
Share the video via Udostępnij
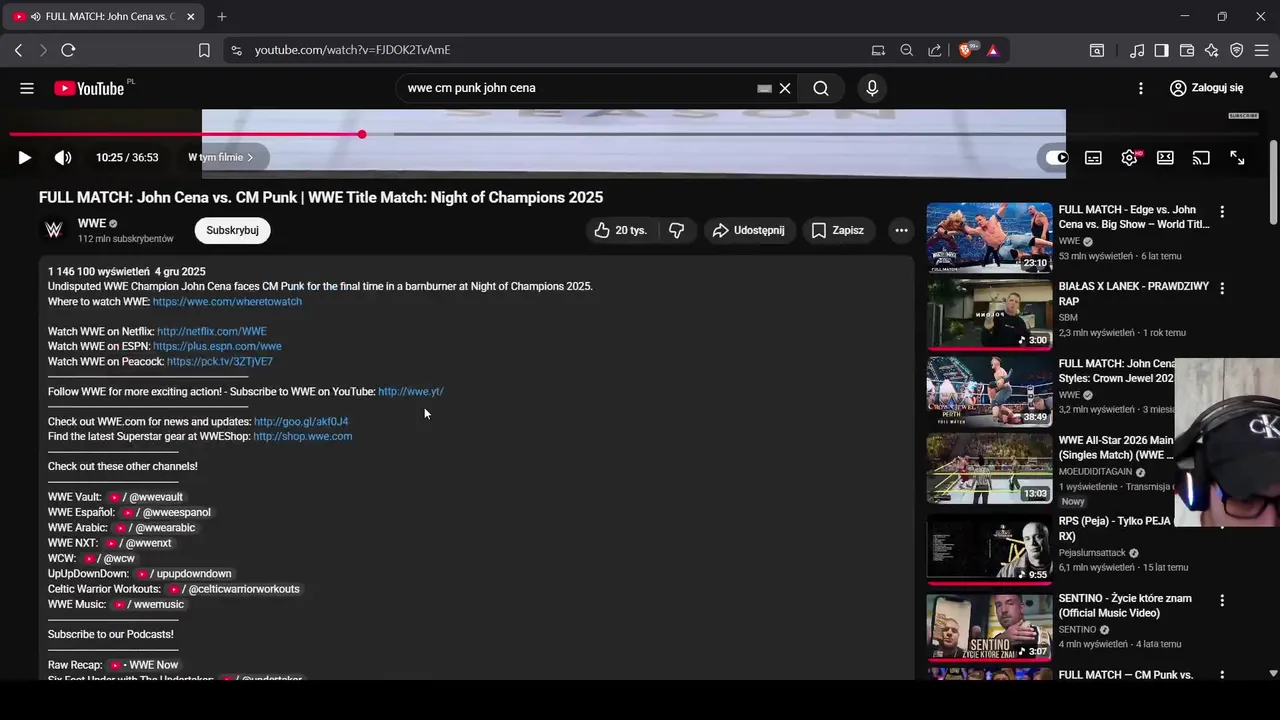(x=749, y=230)
